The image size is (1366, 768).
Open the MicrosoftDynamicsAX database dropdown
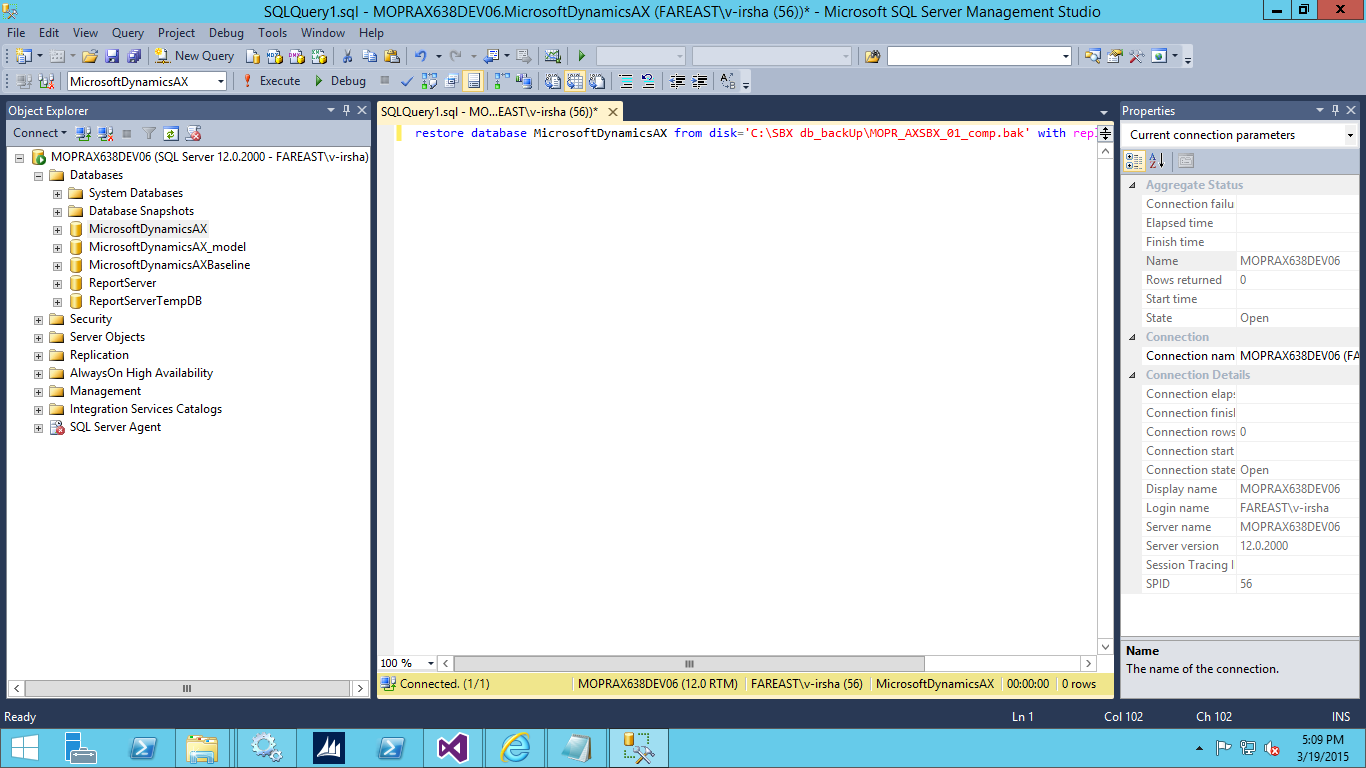(x=219, y=81)
